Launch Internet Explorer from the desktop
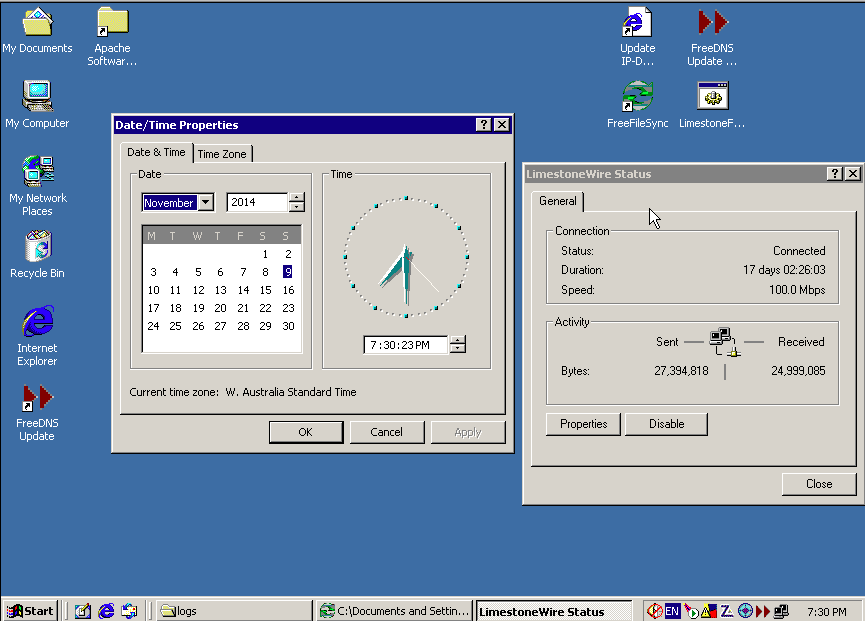Viewport: 865px width, 621px height. [x=38, y=336]
